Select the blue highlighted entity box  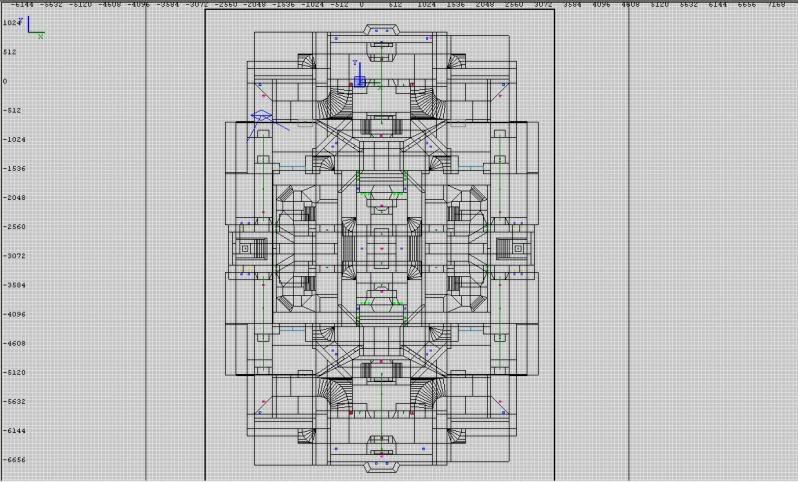[x=360, y=81]
